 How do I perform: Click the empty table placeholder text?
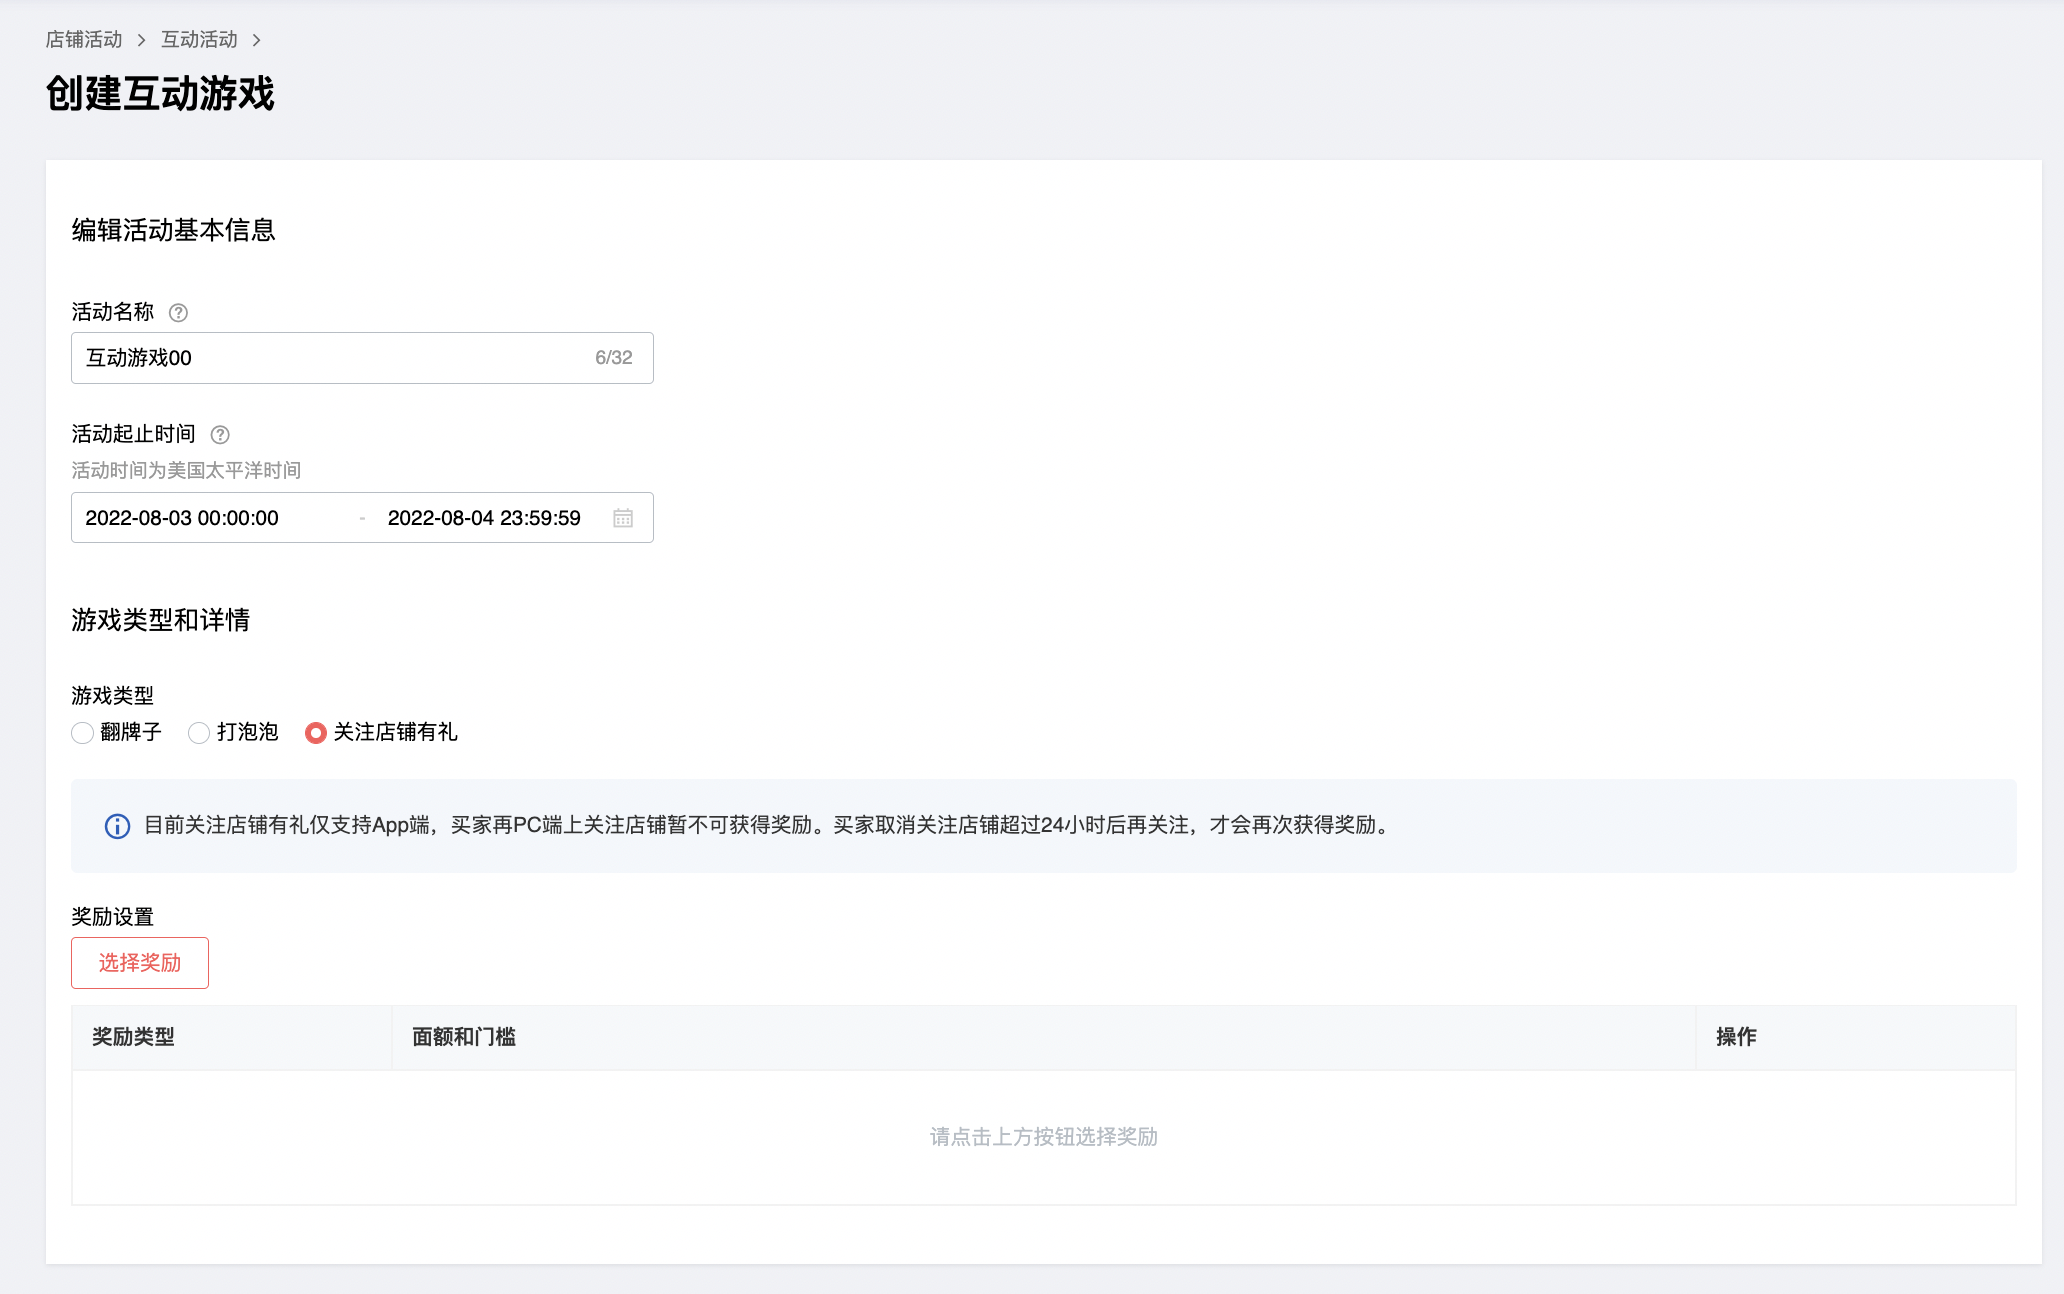pos(1043,1137)
